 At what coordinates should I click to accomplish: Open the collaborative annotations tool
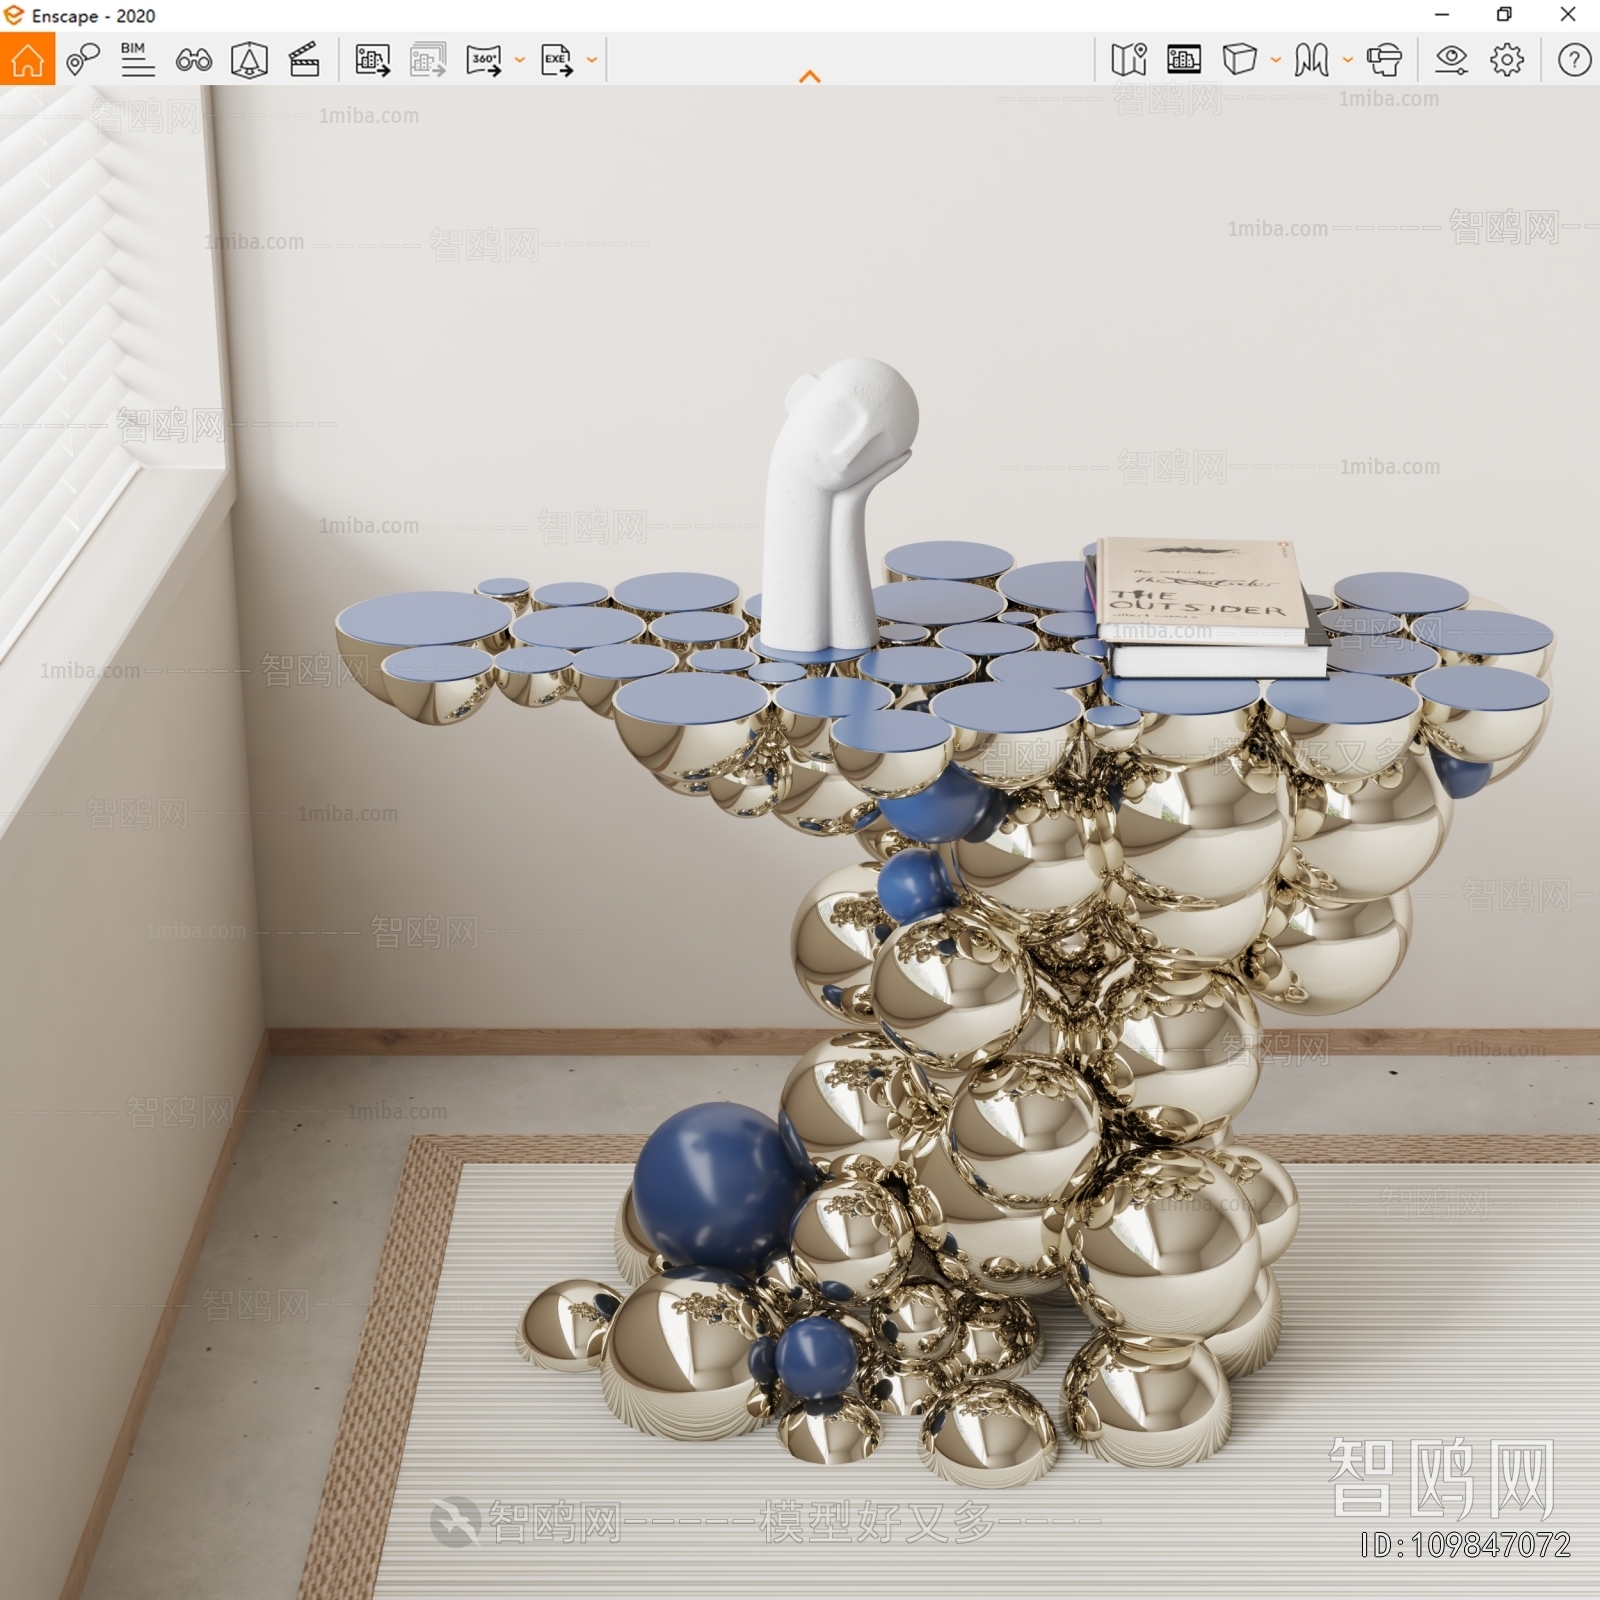pyautogui.click(x=83, y=59)
